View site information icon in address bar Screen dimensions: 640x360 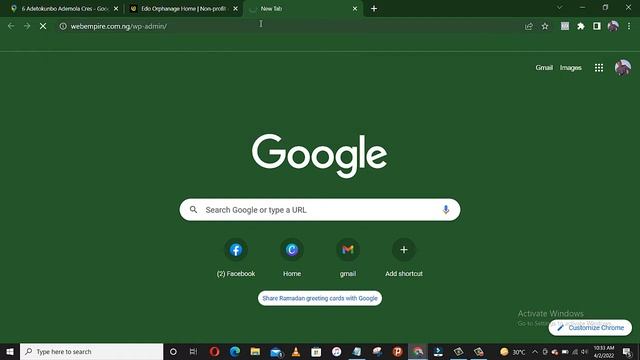[63, 26]
